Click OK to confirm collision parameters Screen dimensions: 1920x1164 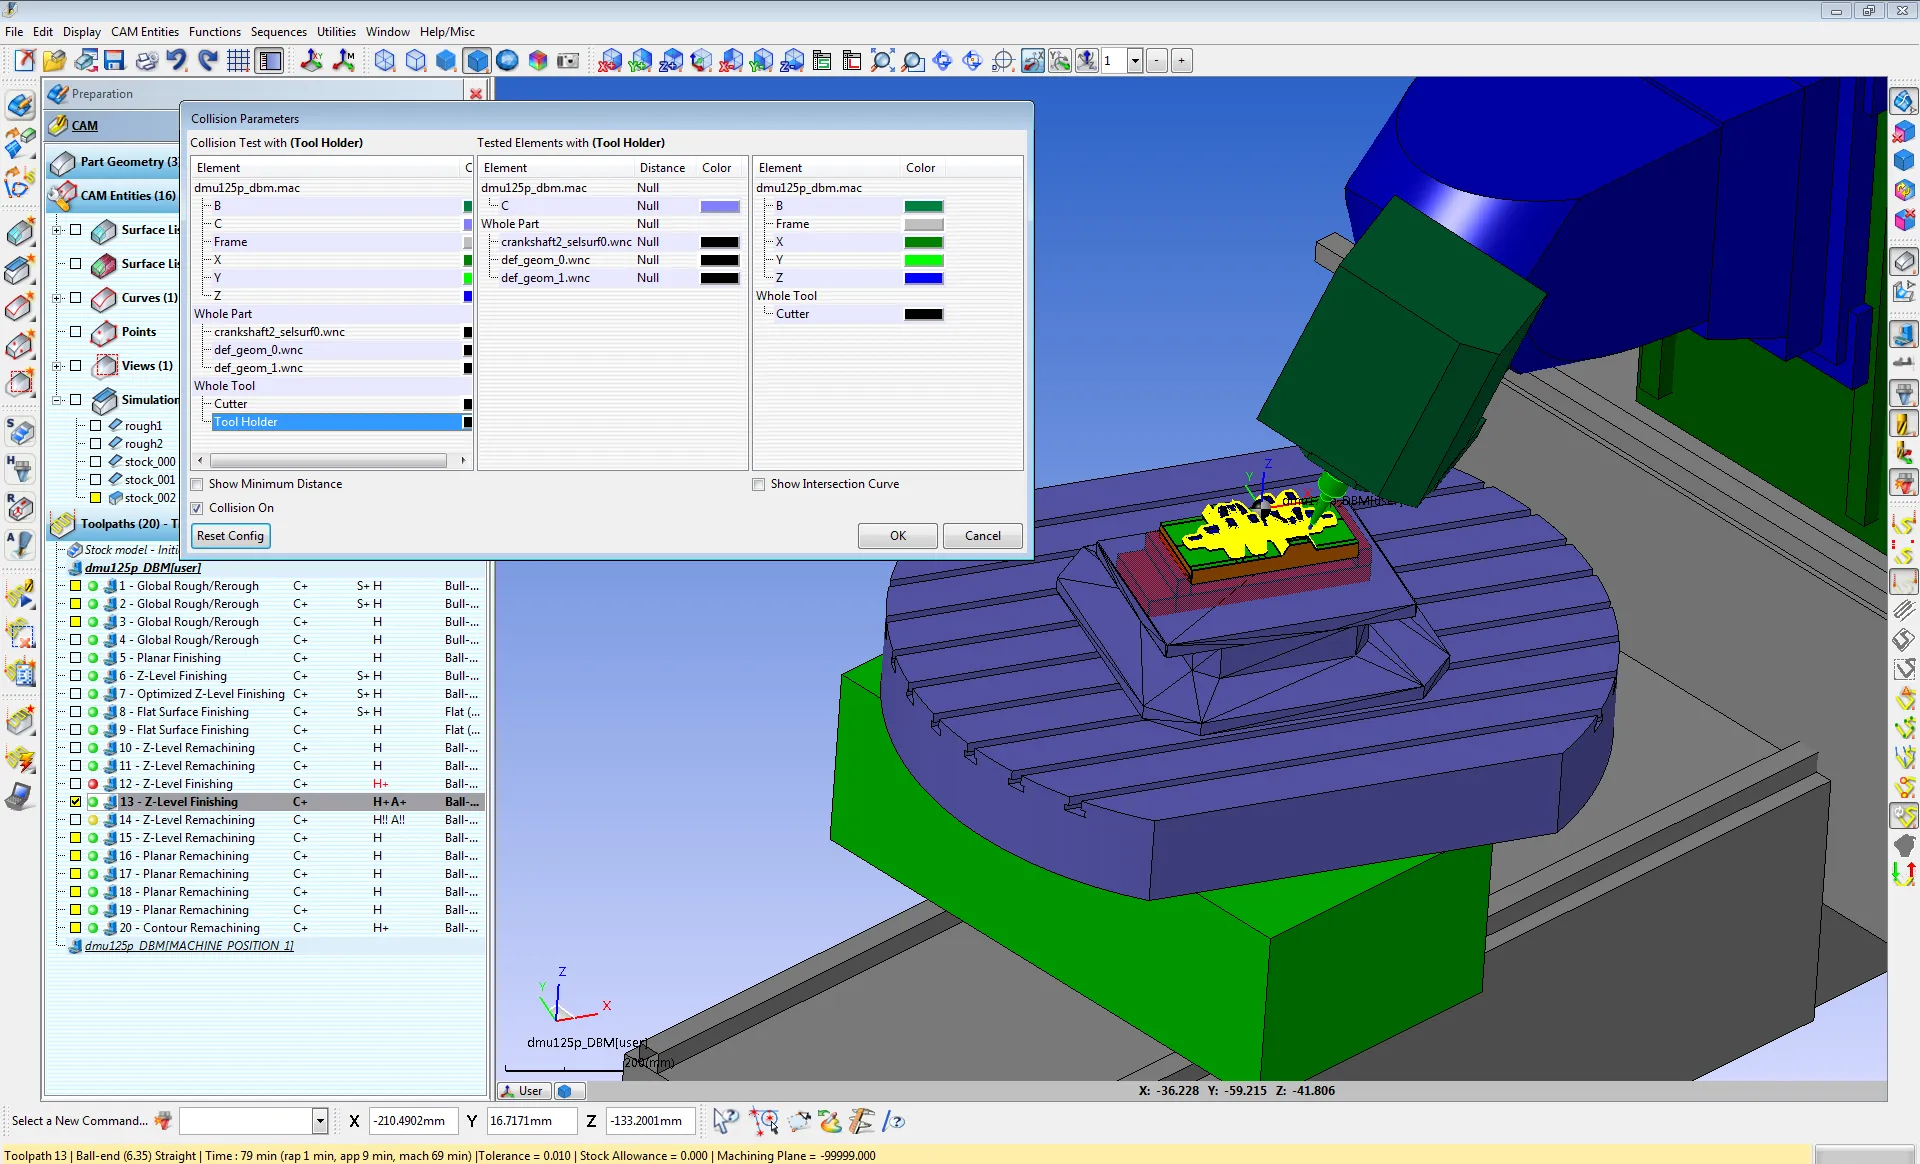pyautogui.click(x=896, y=536)
